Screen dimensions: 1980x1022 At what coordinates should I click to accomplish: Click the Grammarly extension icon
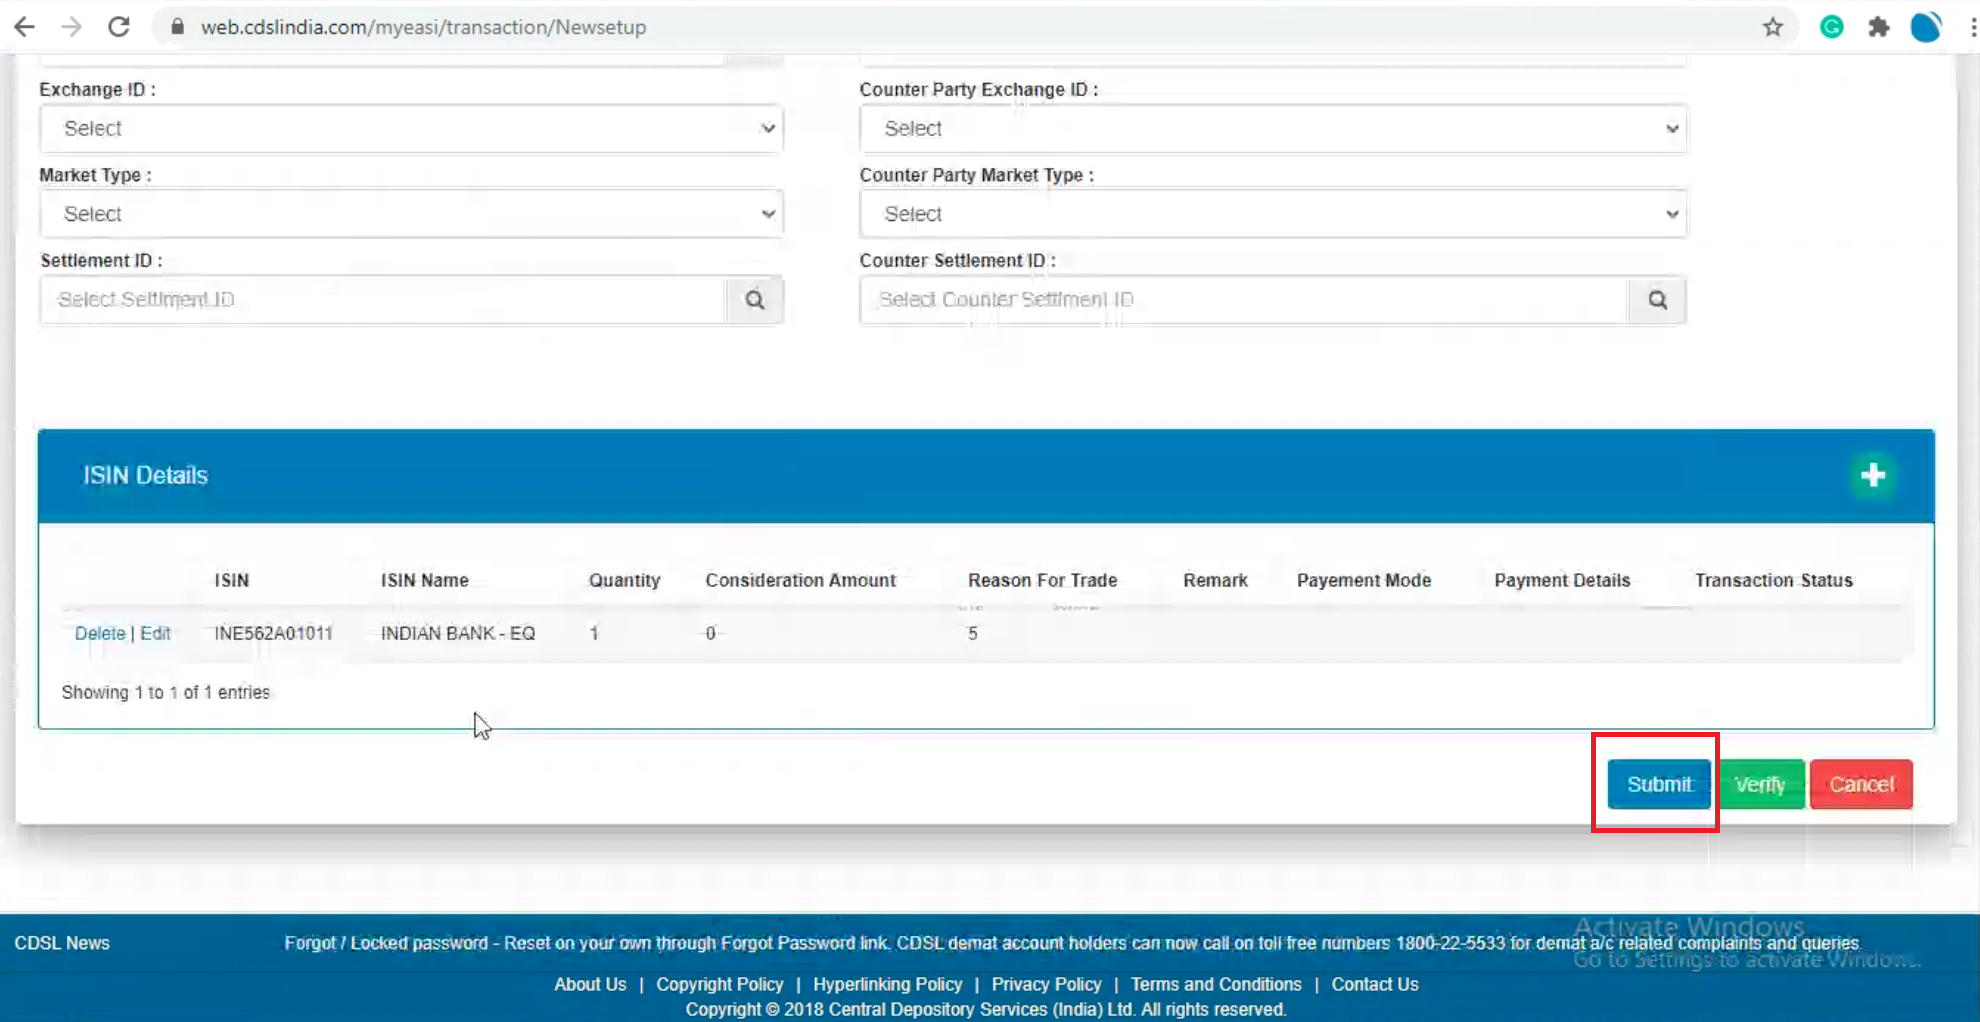coord(1831,27)
